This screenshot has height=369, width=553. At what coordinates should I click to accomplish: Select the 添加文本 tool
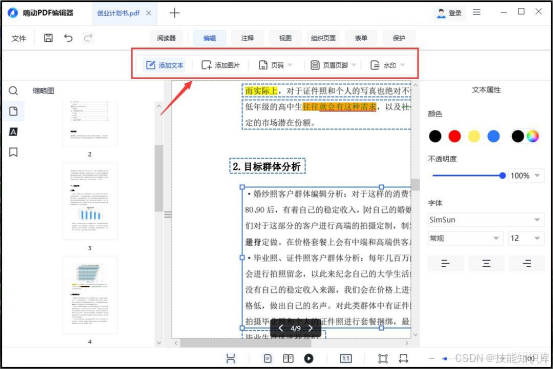(164, 65)
